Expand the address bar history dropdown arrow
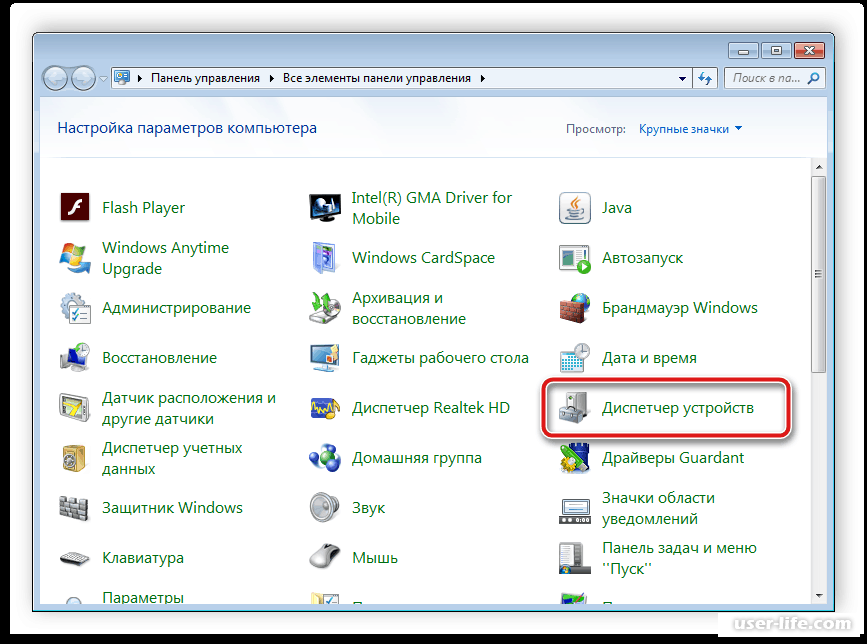The height and width of the screenshot is (644, 867). coord(682,78)
